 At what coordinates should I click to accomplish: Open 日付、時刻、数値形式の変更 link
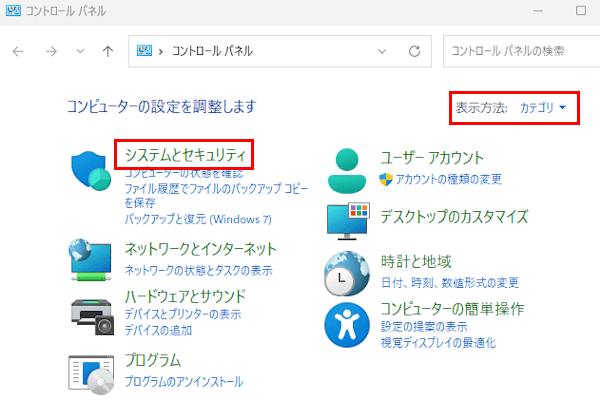450,282
